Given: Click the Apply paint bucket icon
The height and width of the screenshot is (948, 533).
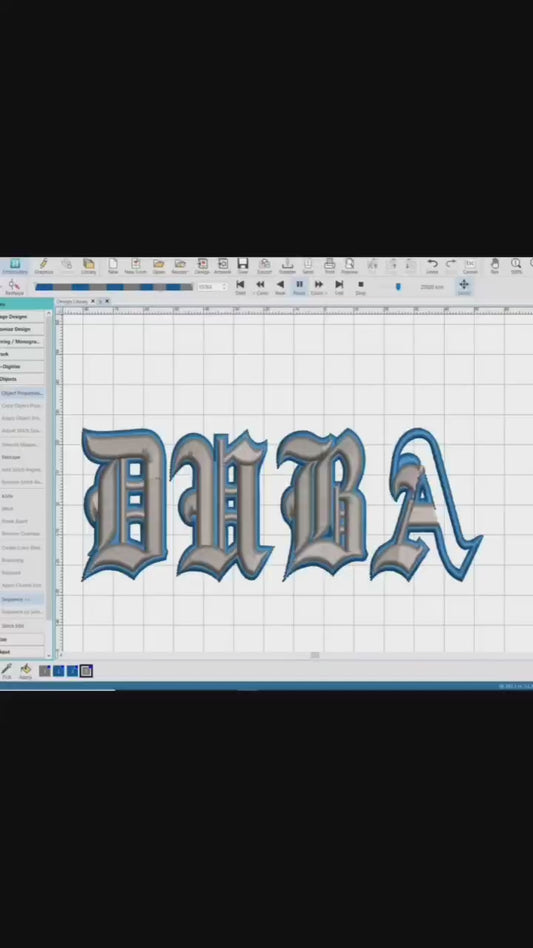Looking at the screenshot, I should tap(25, 670).
